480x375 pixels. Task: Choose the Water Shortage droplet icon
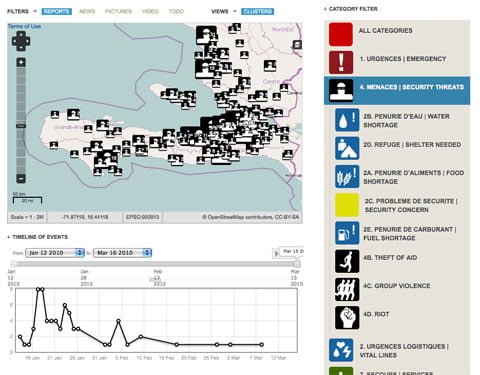347,120
